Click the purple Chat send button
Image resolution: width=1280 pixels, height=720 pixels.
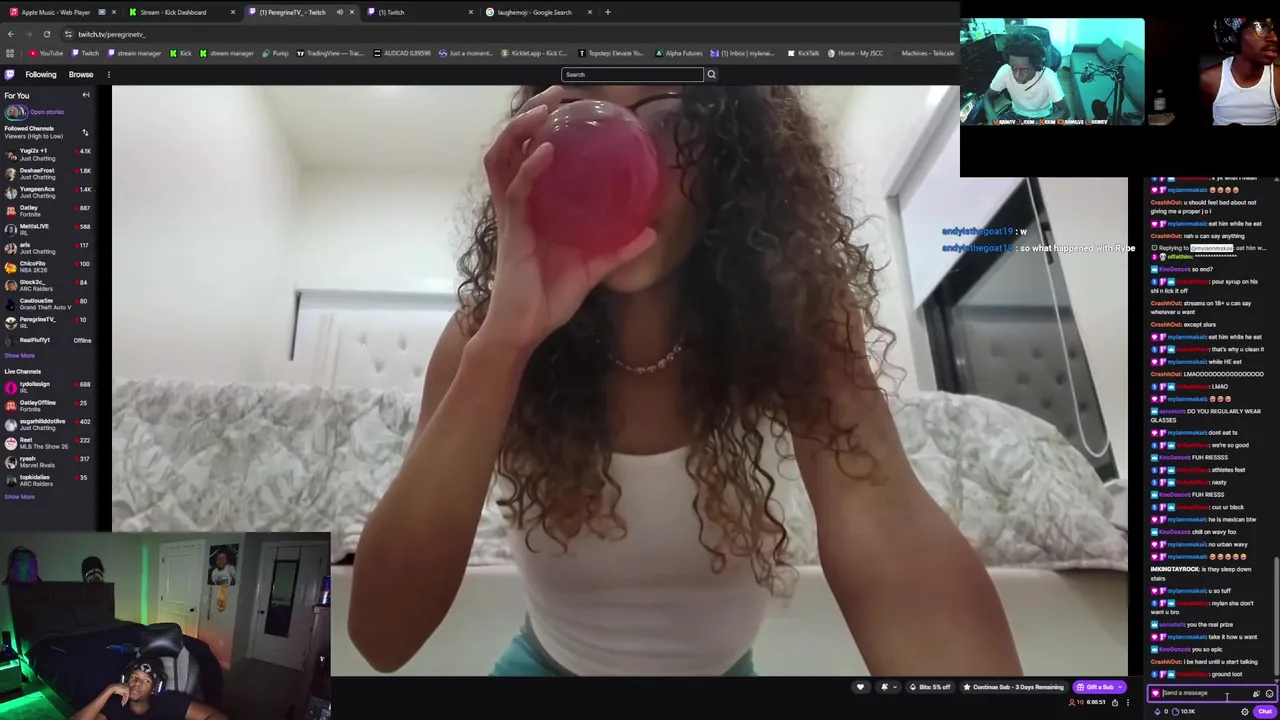tap(1265, 711)
